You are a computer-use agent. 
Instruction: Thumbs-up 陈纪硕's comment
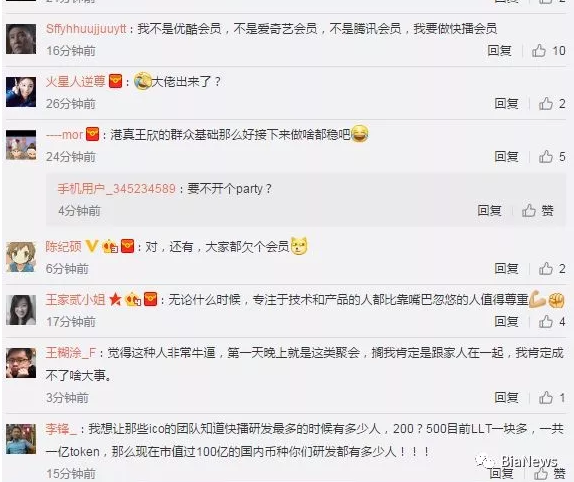[x=546, y=269]
